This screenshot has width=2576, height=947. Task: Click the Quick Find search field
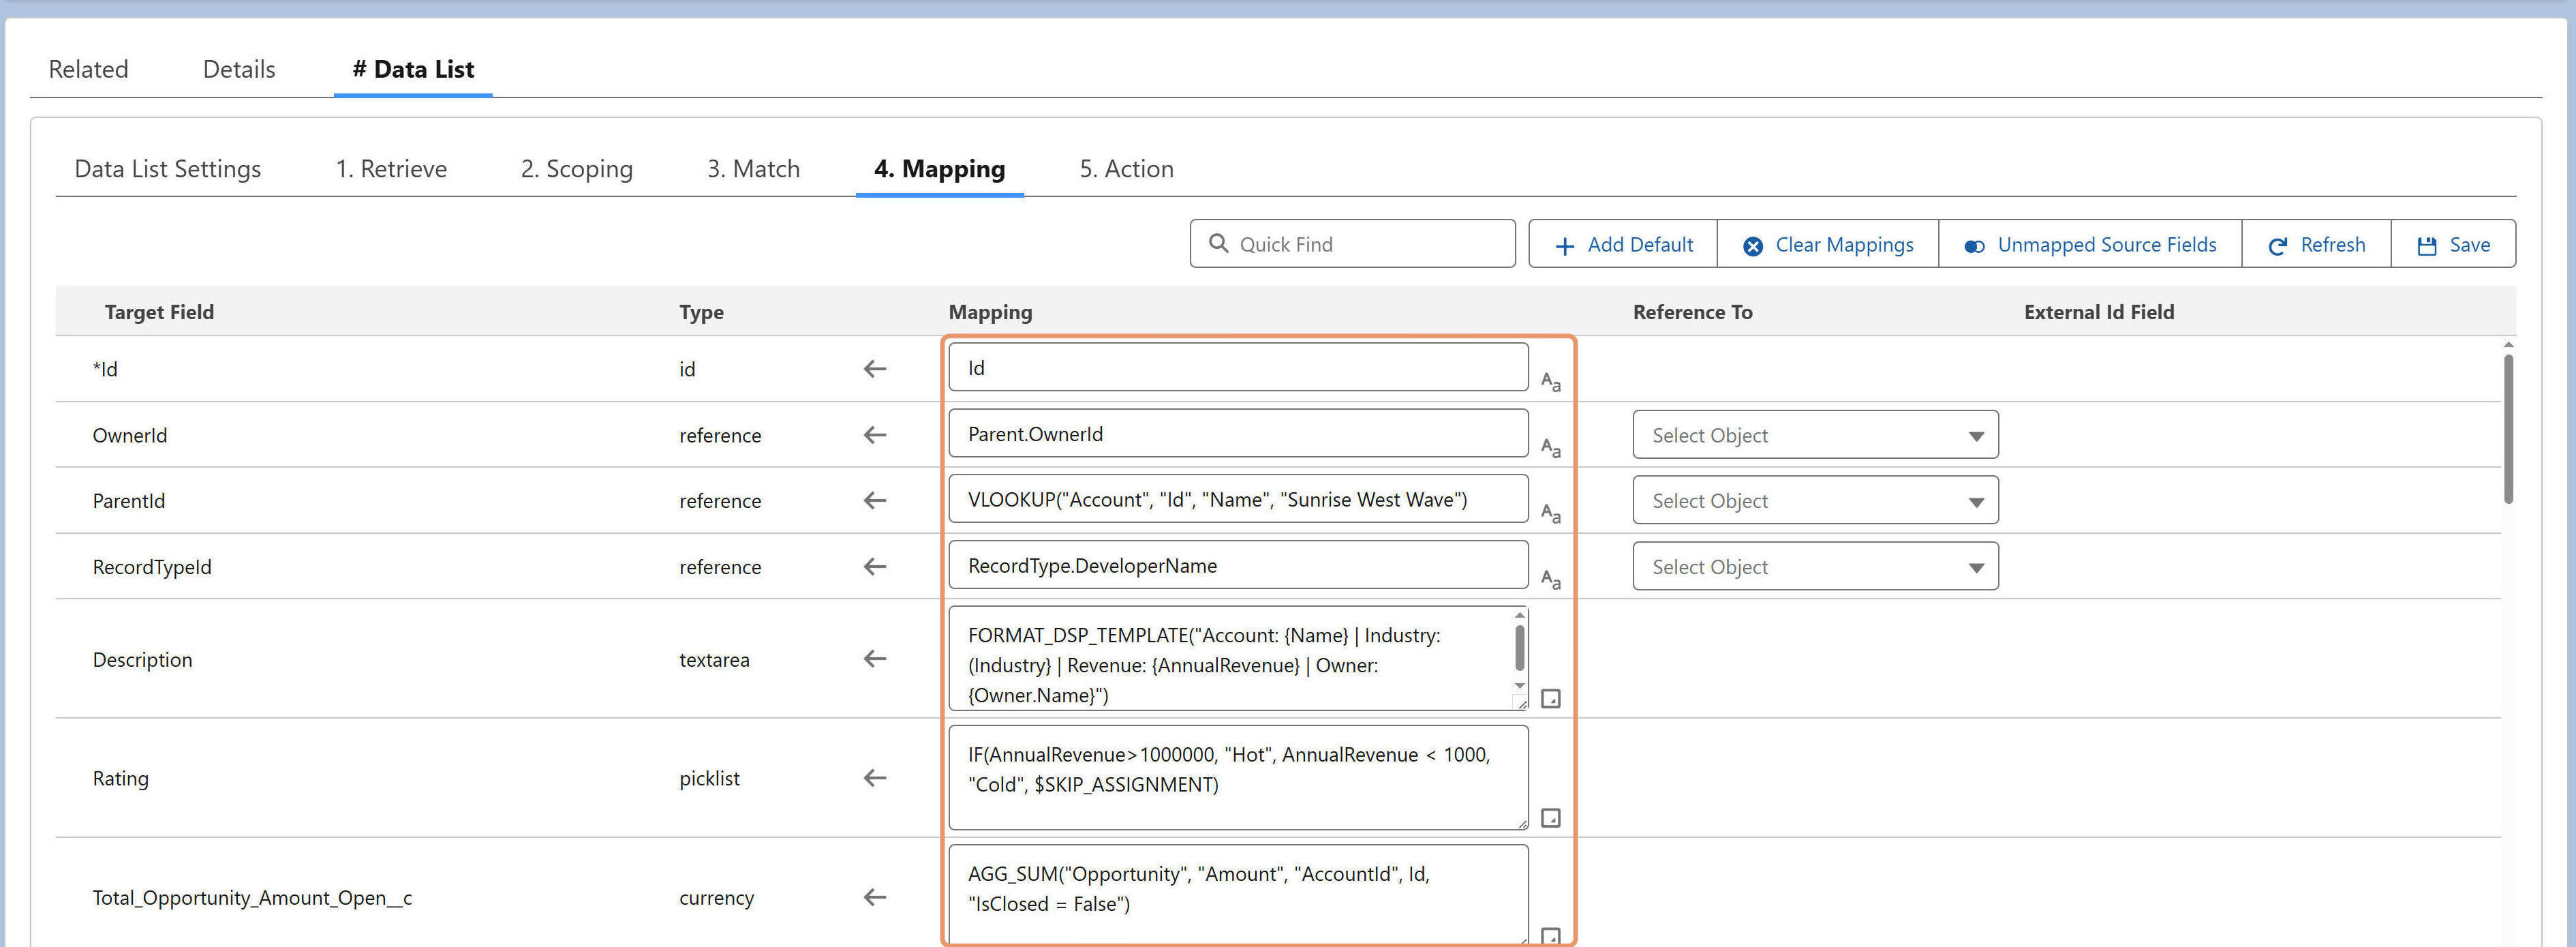(1352, 244)
